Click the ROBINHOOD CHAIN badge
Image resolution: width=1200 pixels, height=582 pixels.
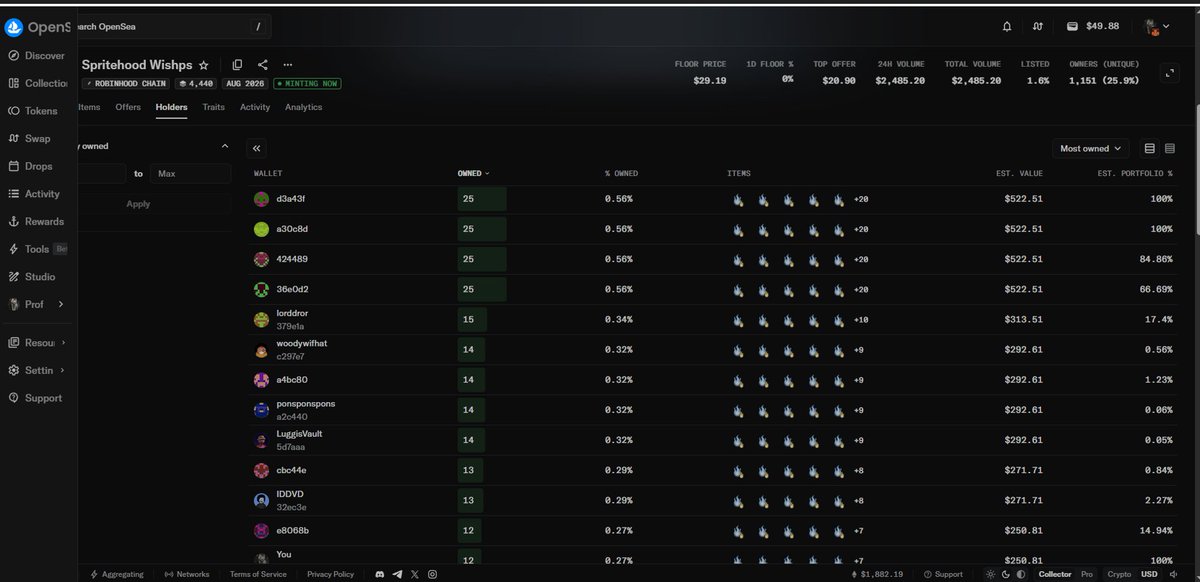point(126,83)
